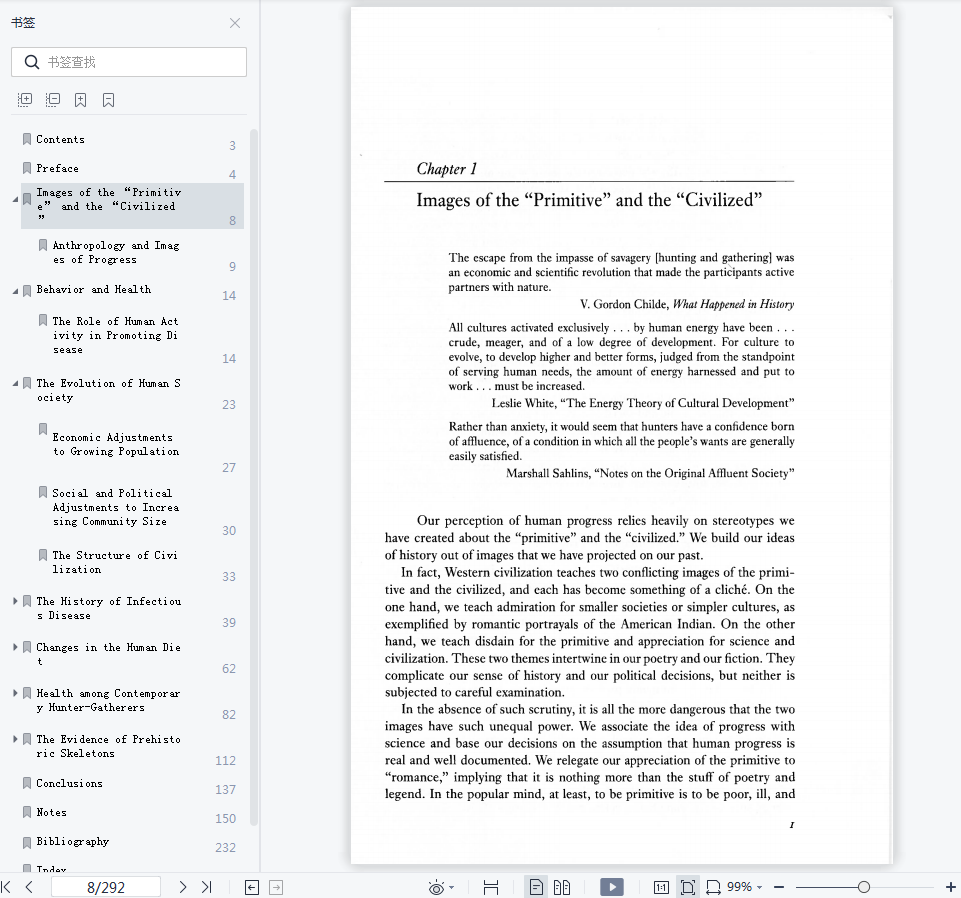Collapse the Behavior and Health chapter

click(15, 291)
